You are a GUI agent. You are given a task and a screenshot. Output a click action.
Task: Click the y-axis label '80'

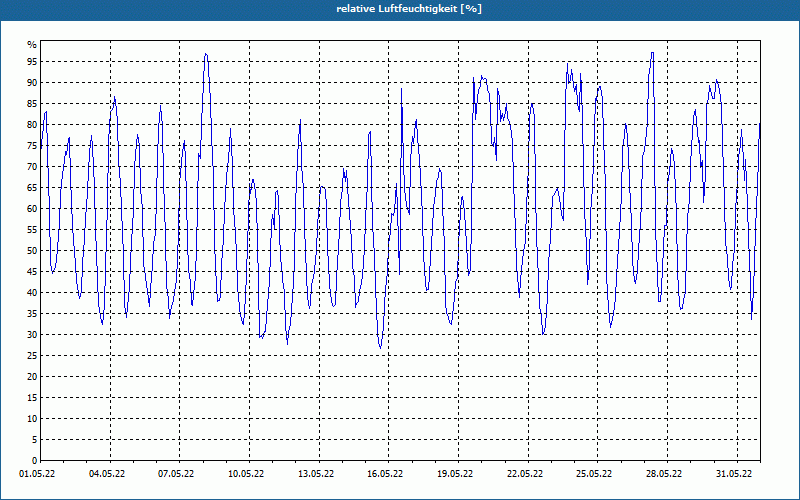(32, 124)
